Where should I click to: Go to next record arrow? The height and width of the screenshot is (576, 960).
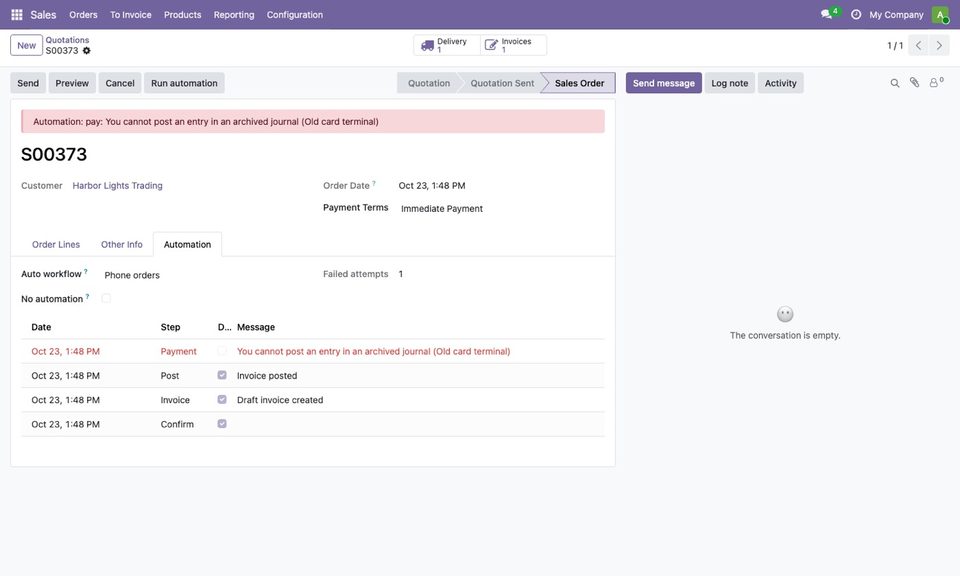coord(939,45)
